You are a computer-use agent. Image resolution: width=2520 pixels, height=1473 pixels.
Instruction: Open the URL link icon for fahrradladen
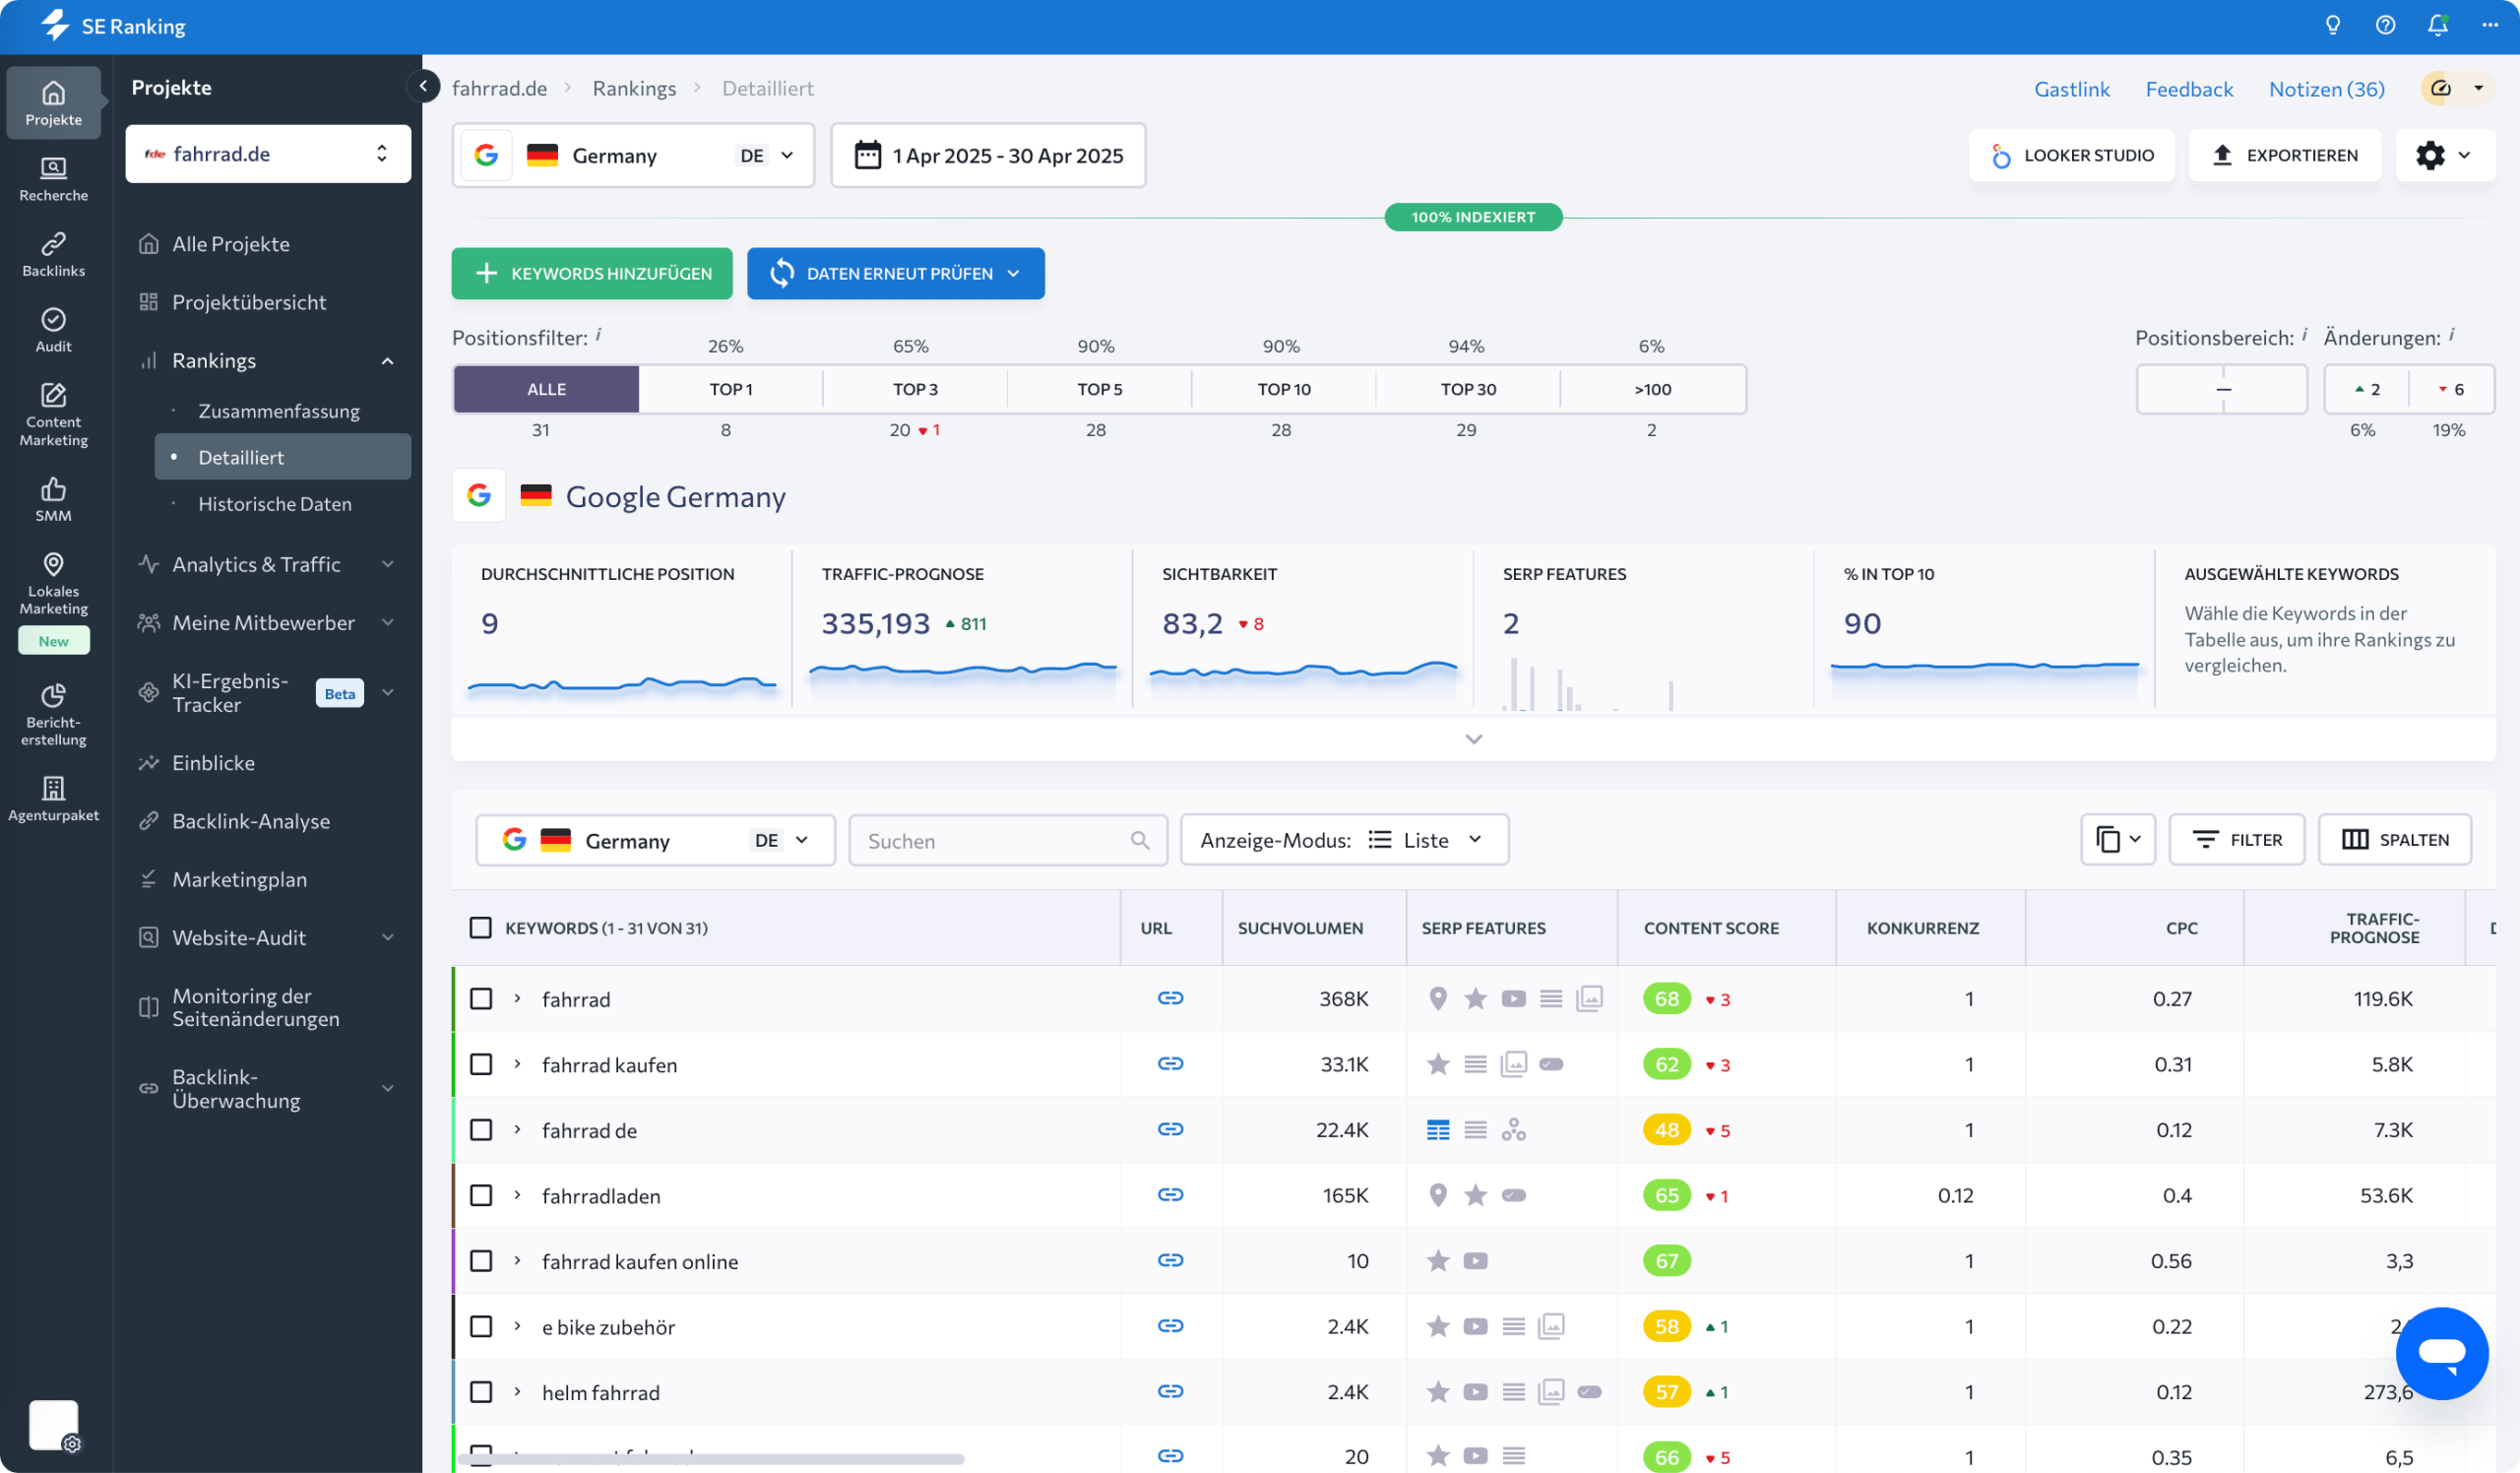pyautogui.click(x=1170, y=1195)
